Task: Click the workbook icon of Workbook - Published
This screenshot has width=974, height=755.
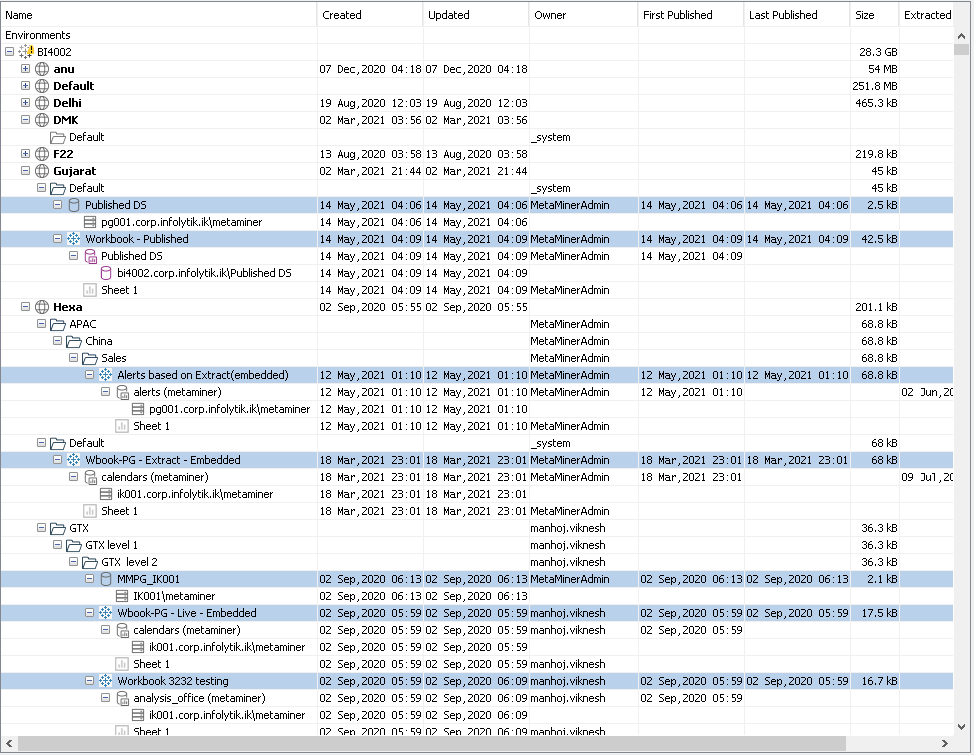Action: pos(74,239)
